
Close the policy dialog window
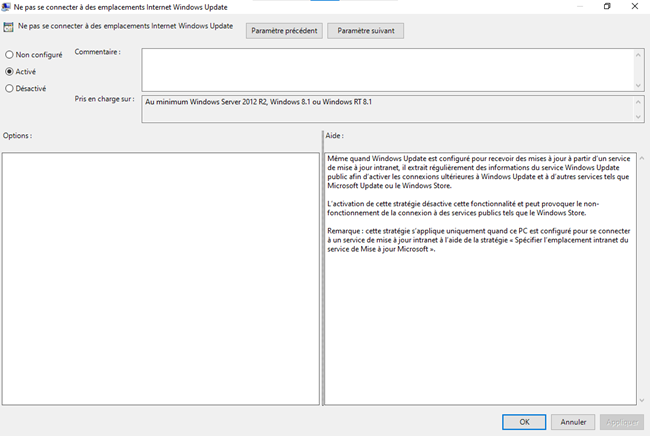point(635,6)
